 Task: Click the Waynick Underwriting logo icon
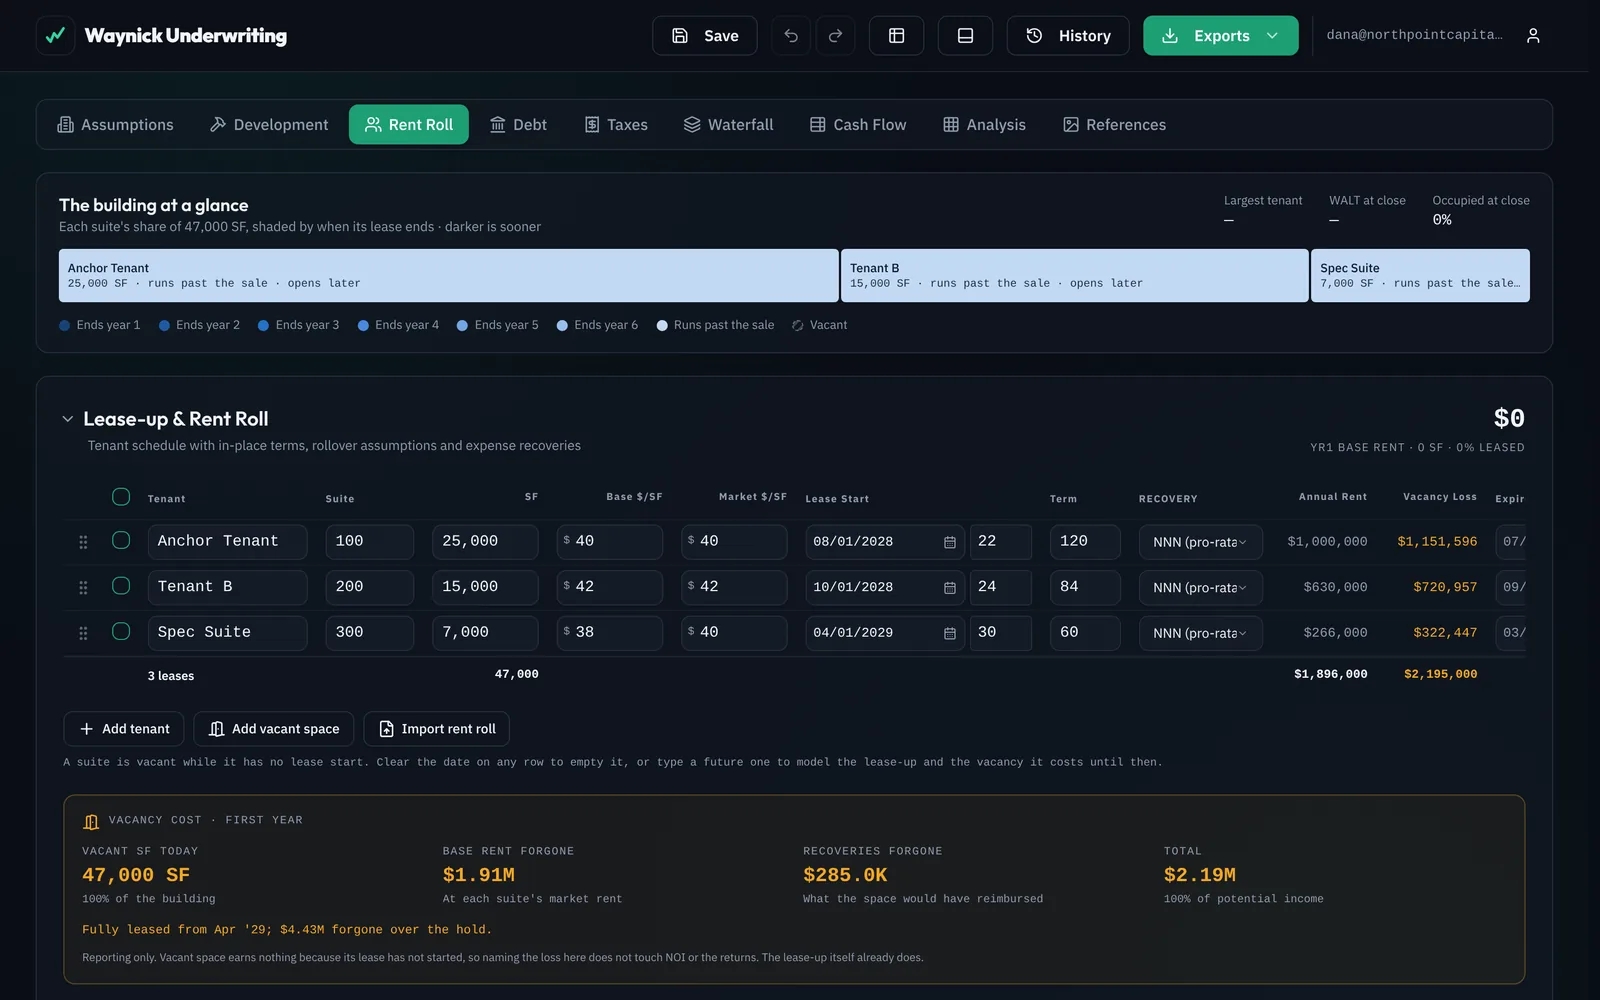pos(56,36)
